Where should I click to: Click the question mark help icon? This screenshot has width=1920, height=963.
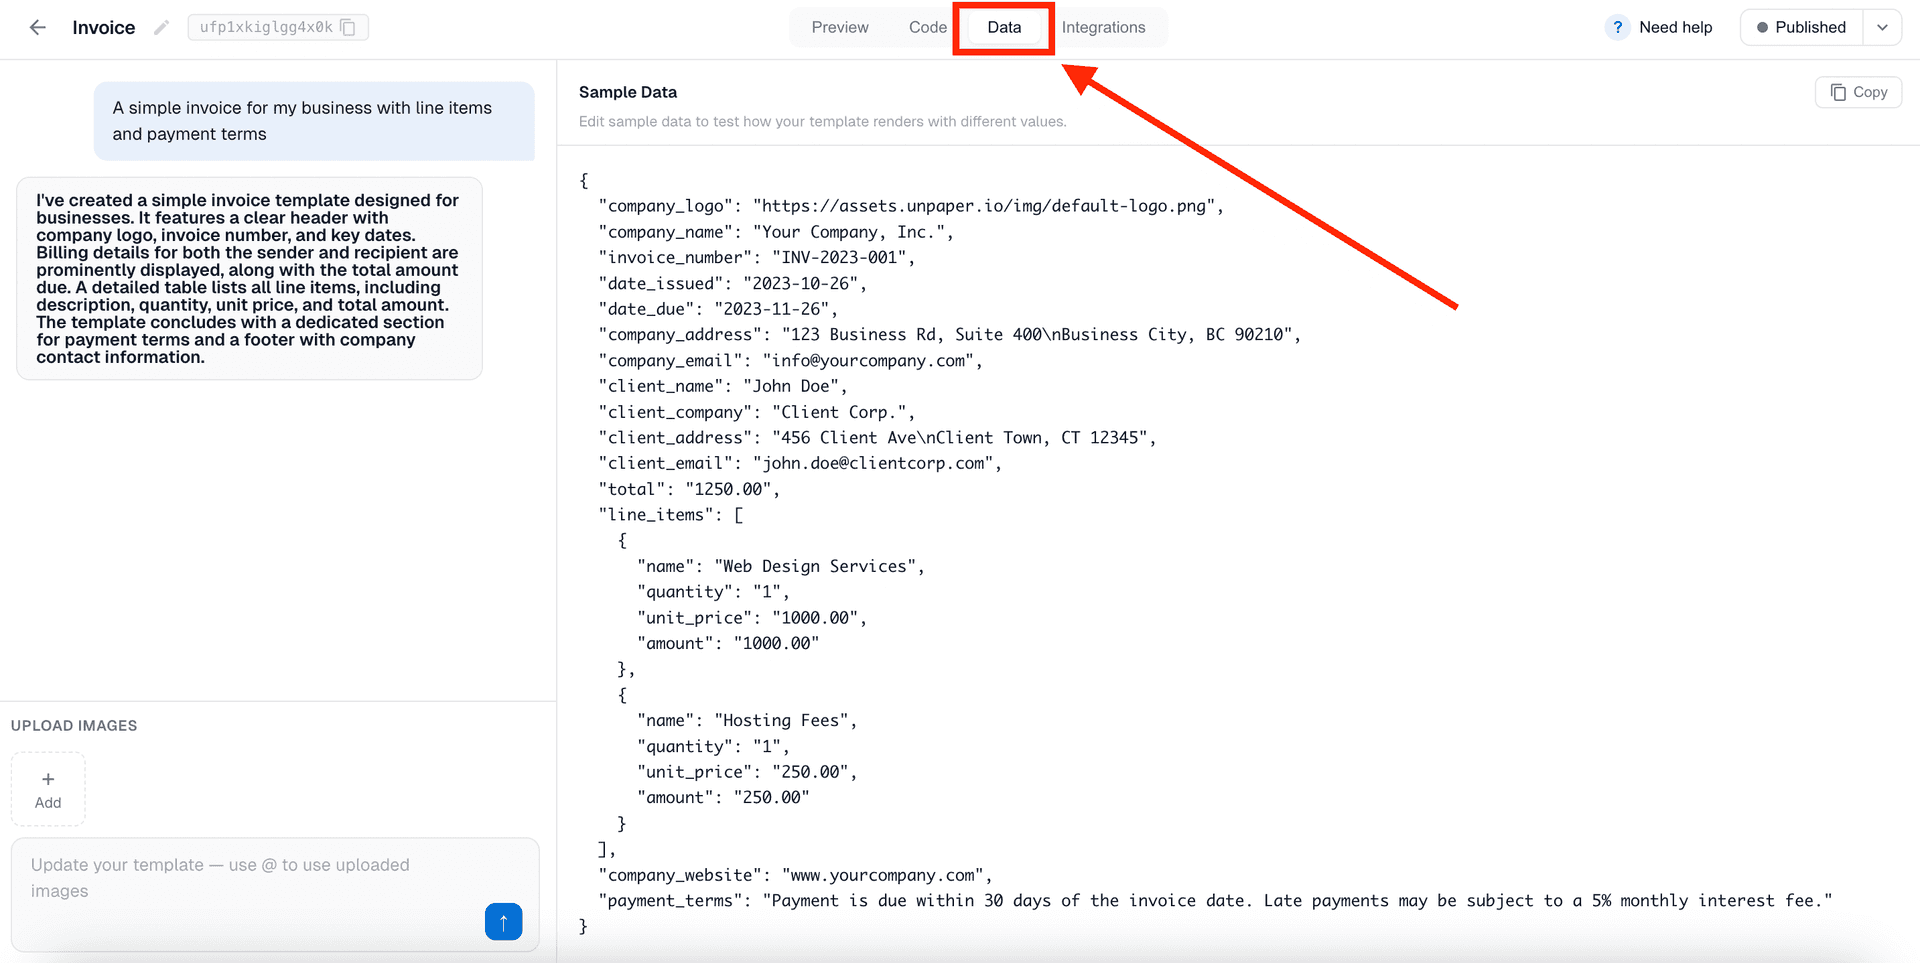(x=1617, y=27)
